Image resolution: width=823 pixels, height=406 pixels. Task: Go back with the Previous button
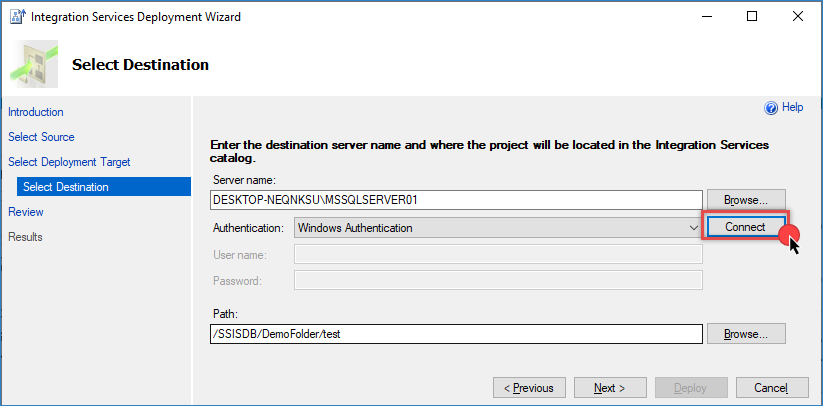pyautogui.click(x=528, y=388)
